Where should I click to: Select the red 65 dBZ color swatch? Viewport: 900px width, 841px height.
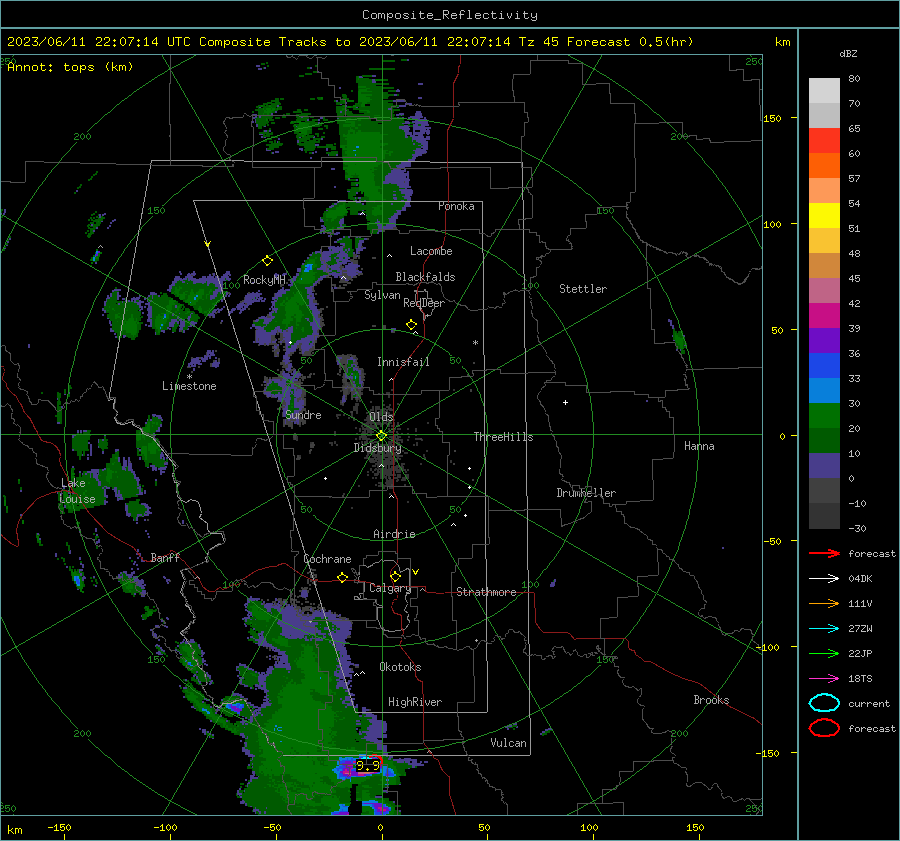(x=824, y=141)
